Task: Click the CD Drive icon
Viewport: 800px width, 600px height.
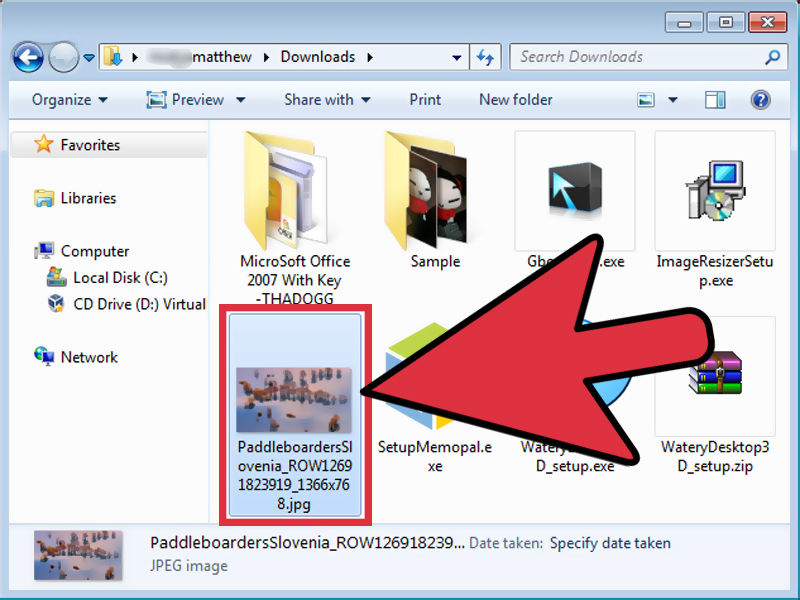Action: click(56, 303)
